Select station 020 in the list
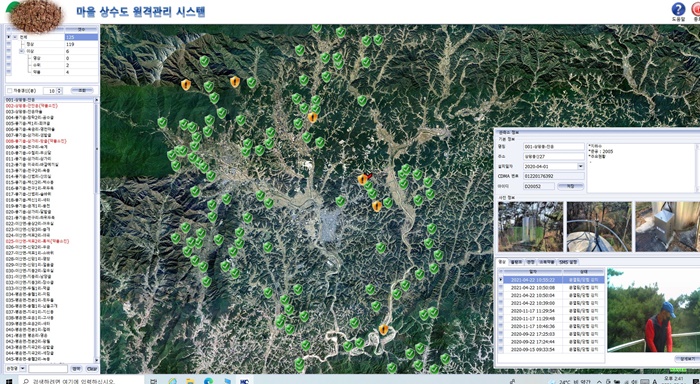The width and height of the screenshot is (700, 384). [x=49, y=212]
